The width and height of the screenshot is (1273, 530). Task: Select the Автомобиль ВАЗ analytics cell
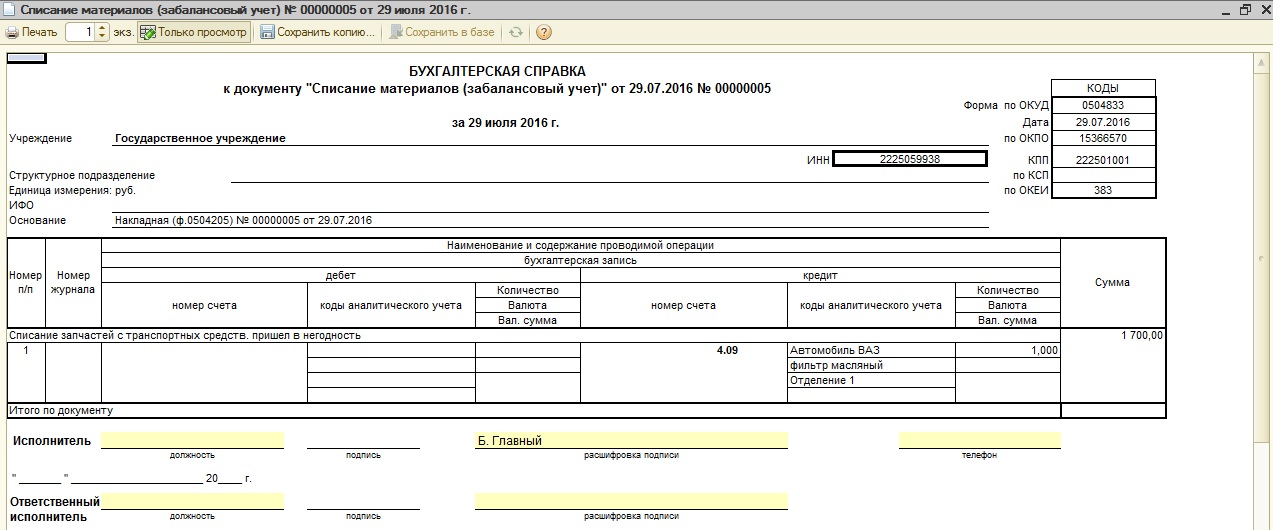pos(870,351)
